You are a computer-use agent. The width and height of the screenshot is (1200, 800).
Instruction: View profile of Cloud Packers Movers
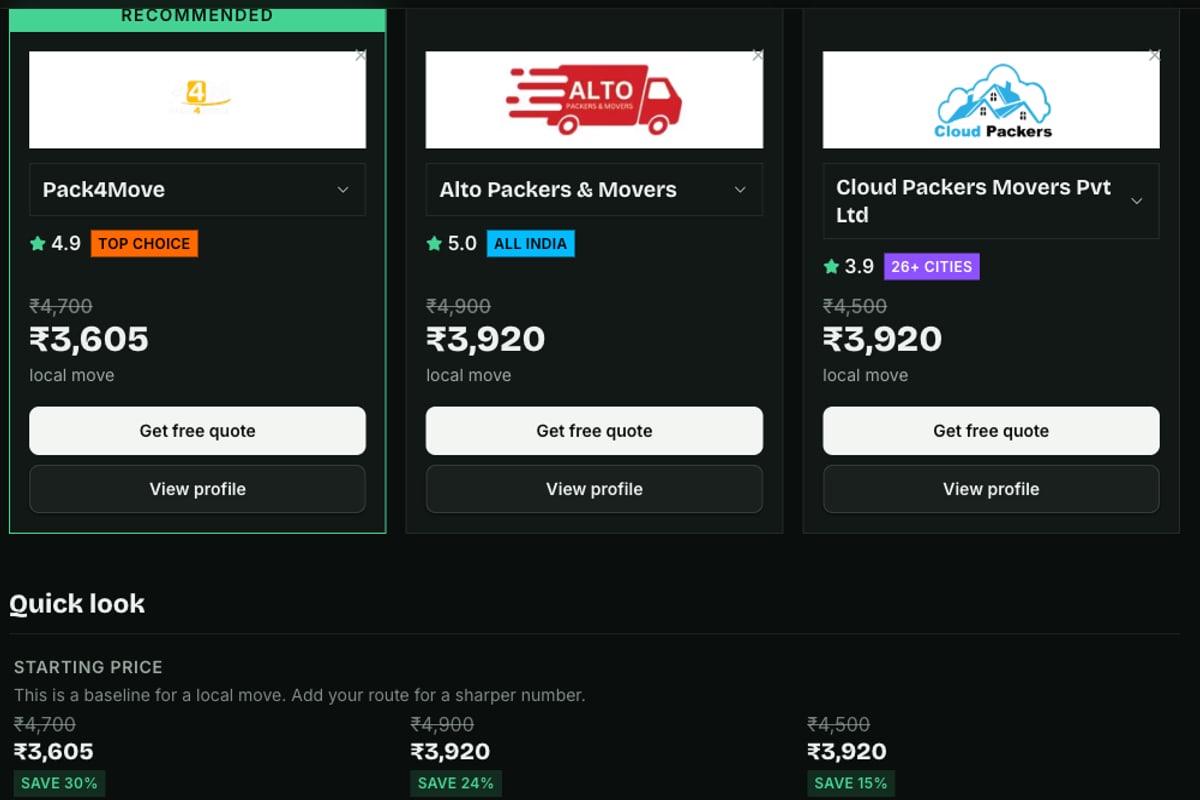click(991, 489)
